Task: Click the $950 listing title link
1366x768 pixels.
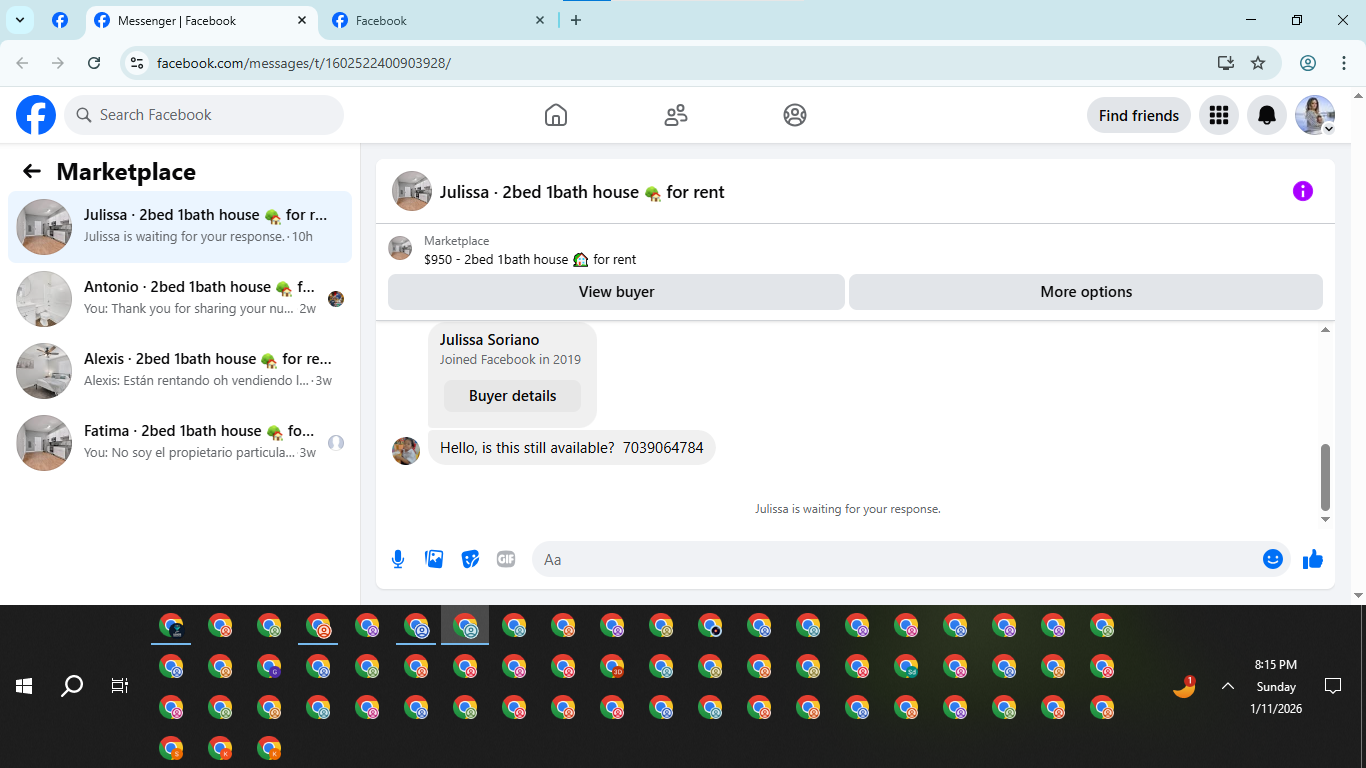Action: pos(530,259)
